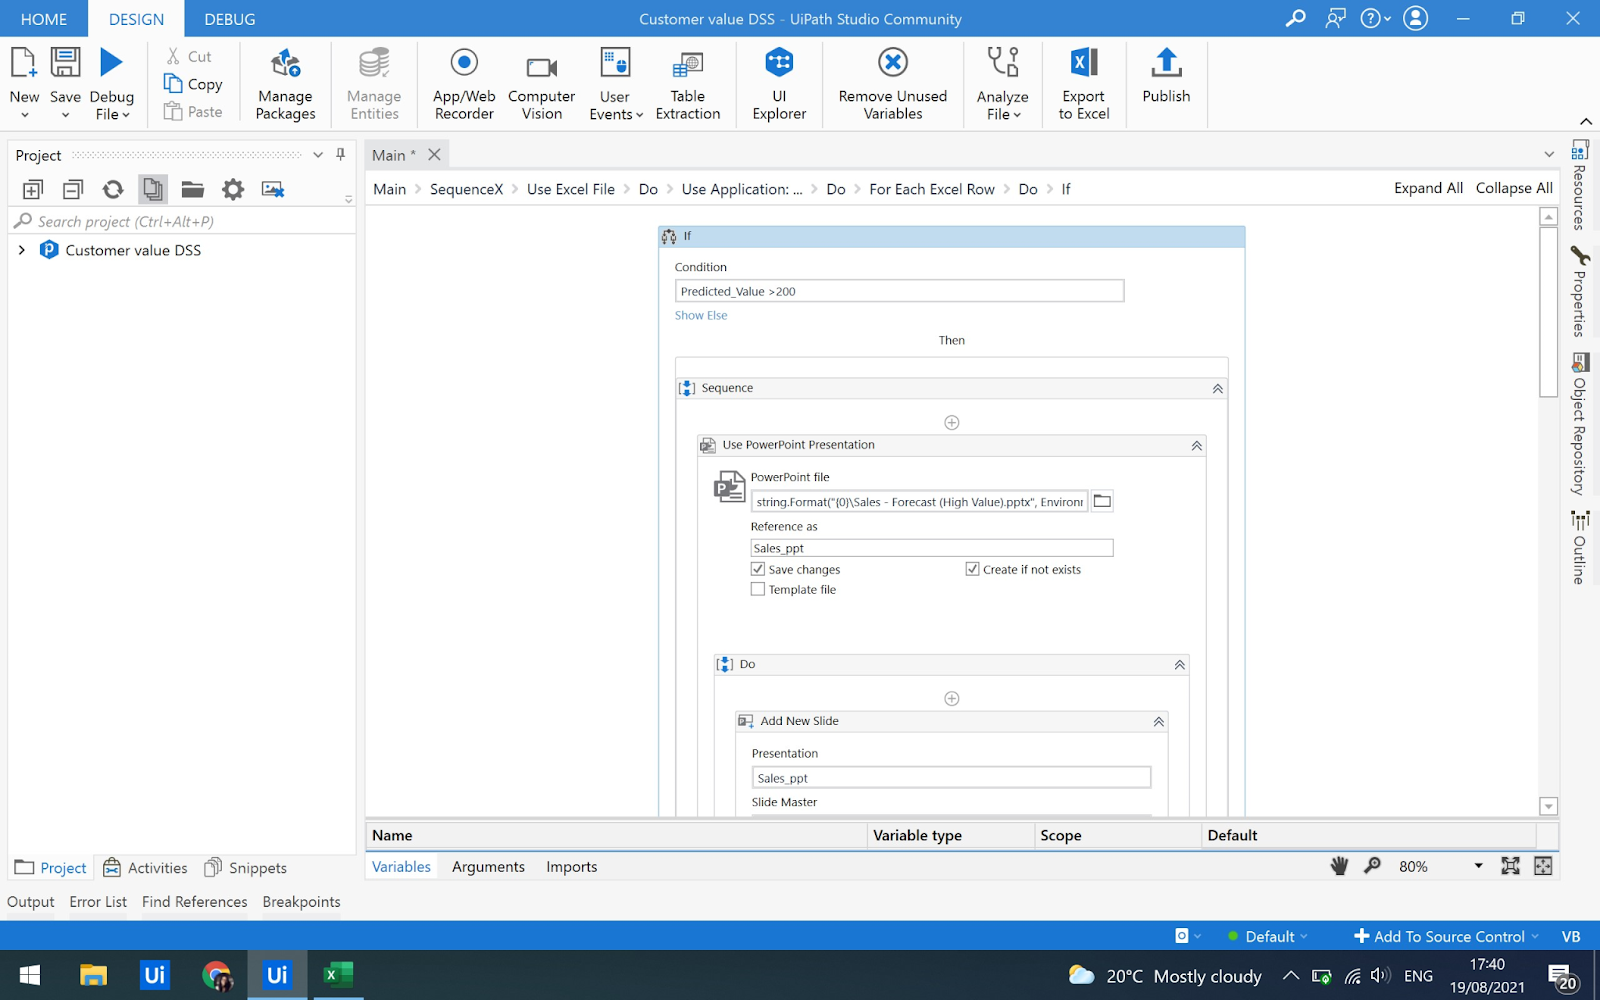Click the Condition input field
Screen dimensions: 1600x1000
(x=898, y=291)
